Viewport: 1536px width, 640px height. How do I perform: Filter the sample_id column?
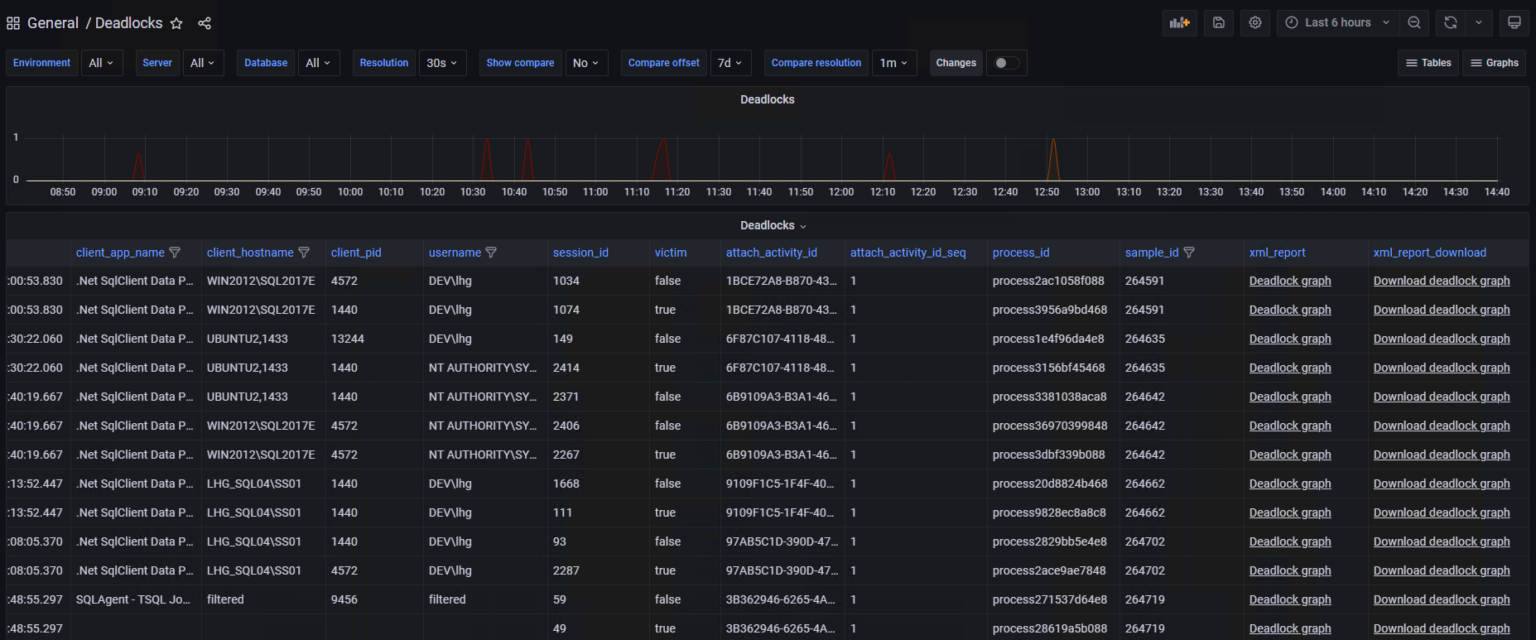[x=1189, y=253]
